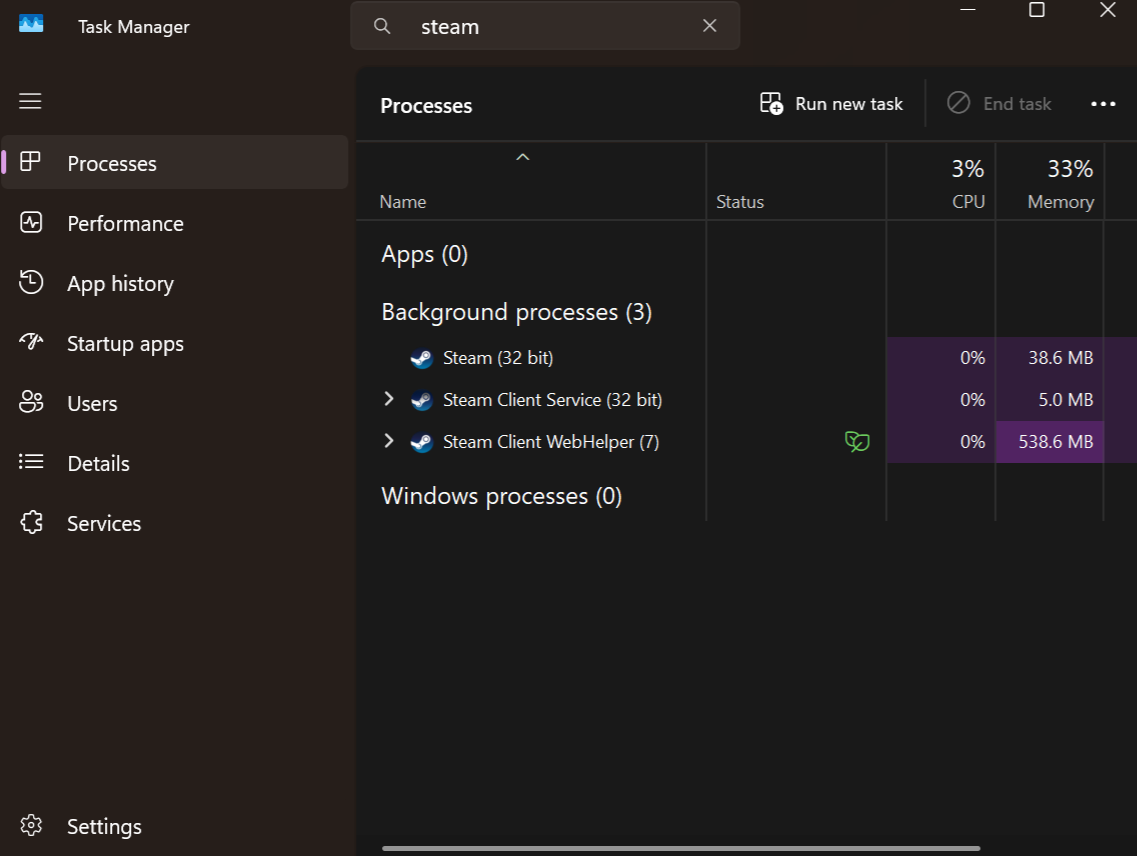Expand the Steam Client WebHelper group
Image resolution: width=1137 pixels, height=856 pixels.
coord(389,441)
